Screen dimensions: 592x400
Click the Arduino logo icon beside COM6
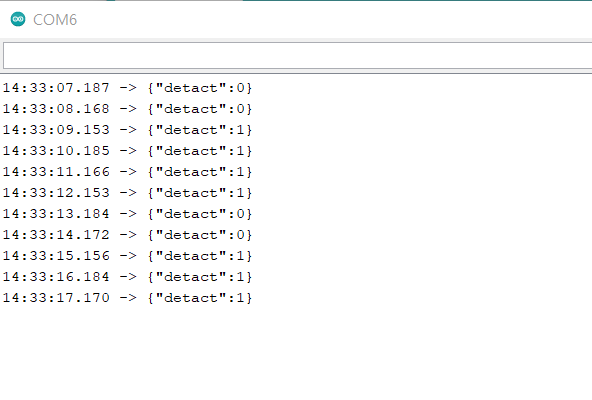click(18, 19)
